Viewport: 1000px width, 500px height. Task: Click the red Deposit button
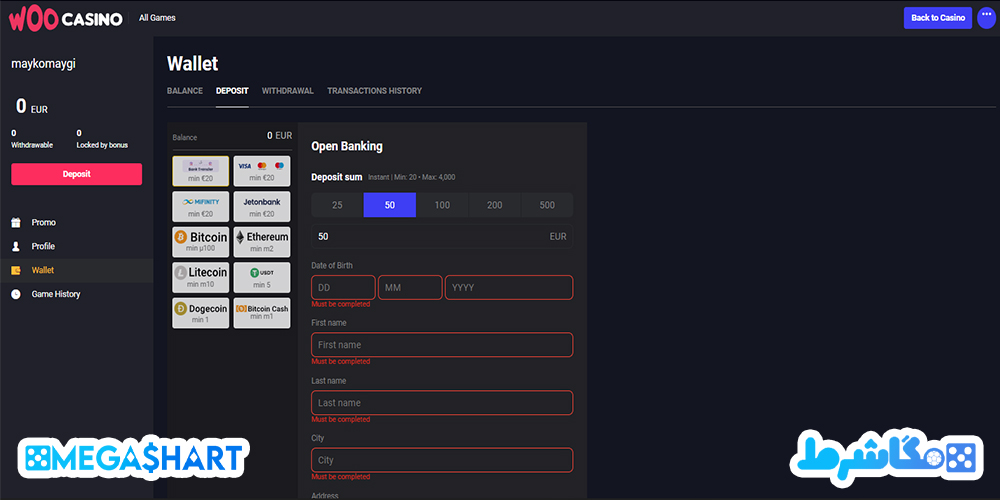(x=77, y=174)
